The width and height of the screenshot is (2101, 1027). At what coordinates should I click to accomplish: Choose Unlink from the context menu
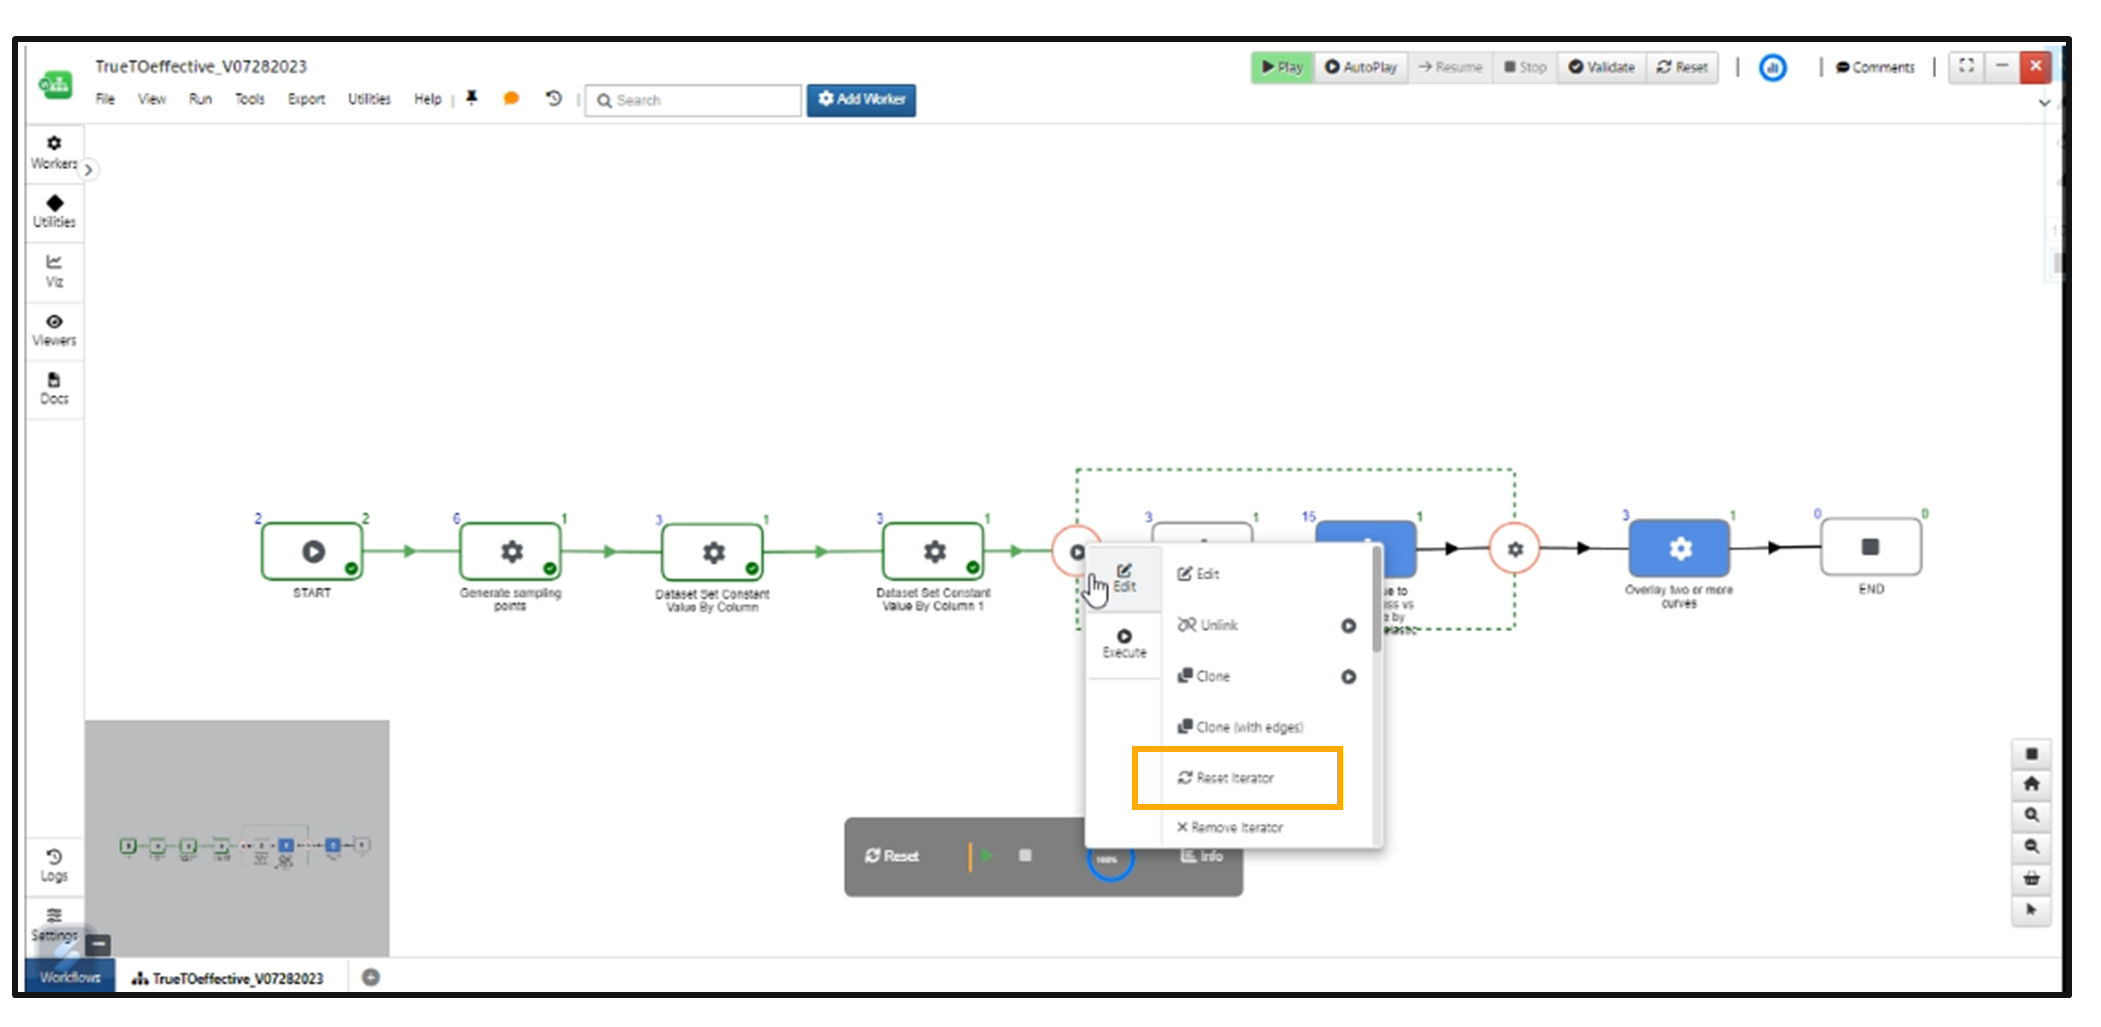(1208, 625)
